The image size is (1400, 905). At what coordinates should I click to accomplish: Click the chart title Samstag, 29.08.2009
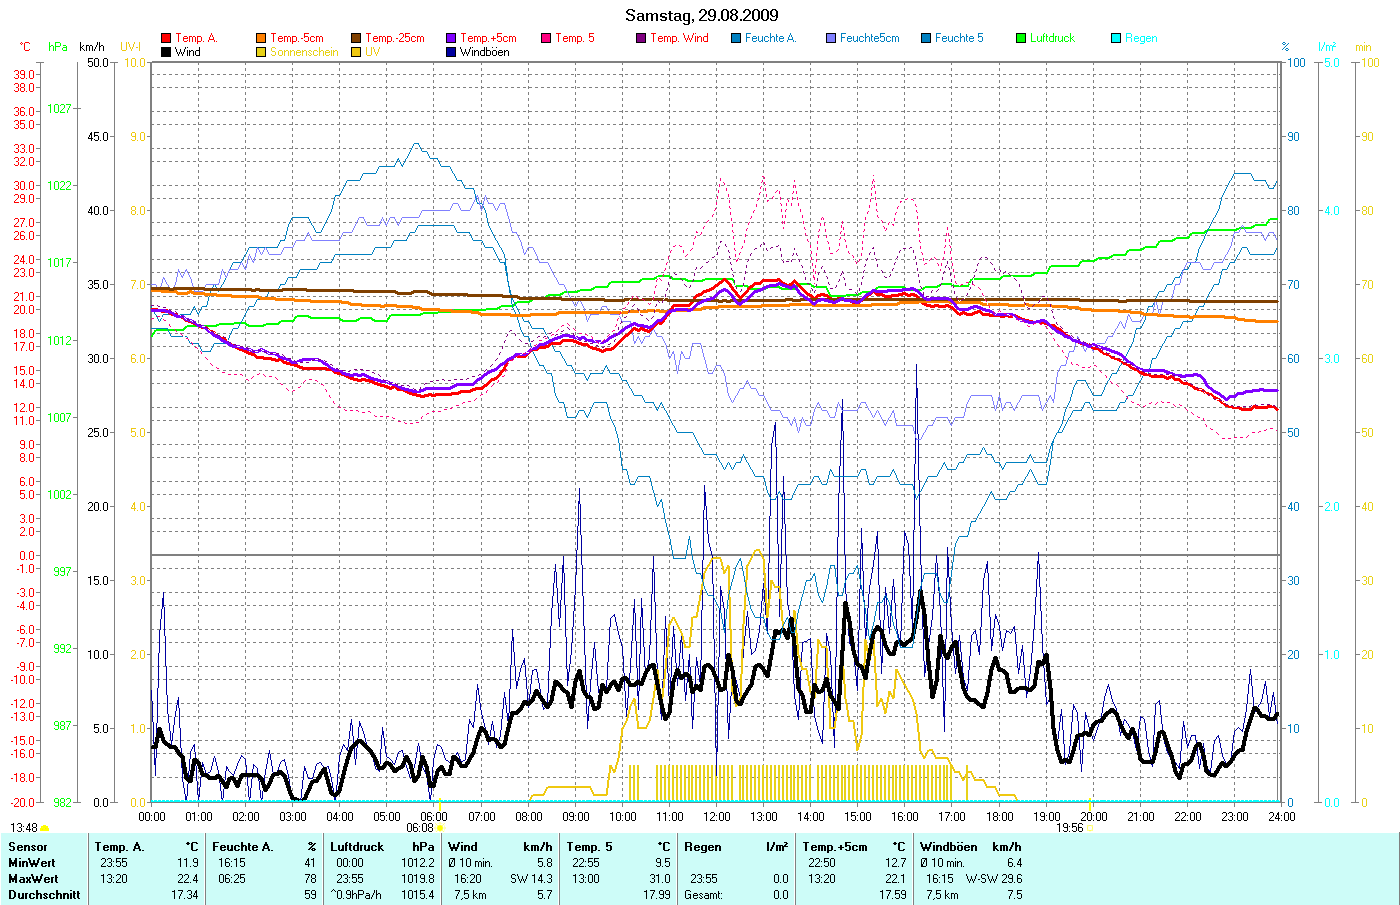pyautogui.click(x=701, y=15)
